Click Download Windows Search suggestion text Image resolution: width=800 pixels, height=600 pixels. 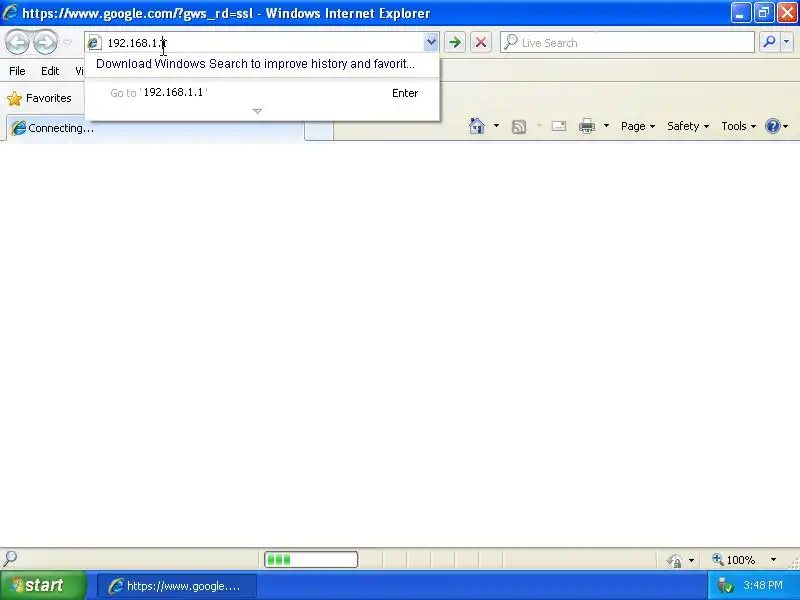click(x=255, y=64)
